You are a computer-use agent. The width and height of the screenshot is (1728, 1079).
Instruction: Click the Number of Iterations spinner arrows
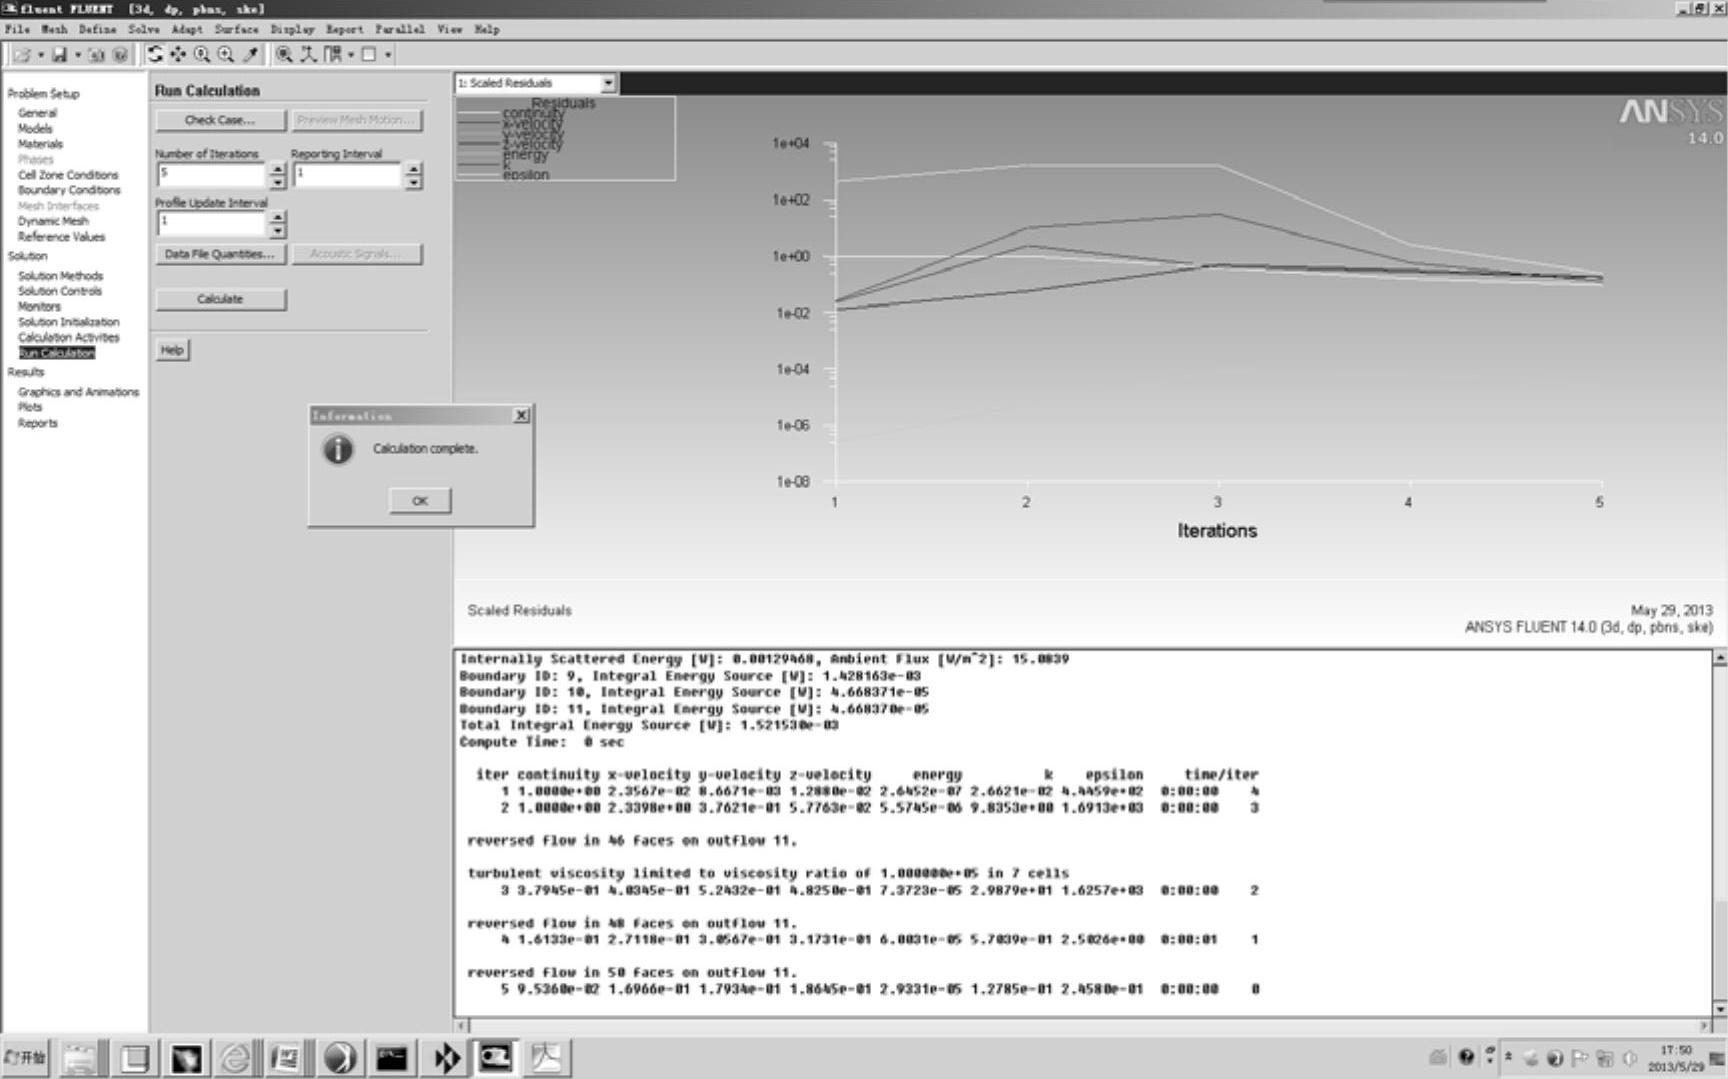coord(278,175)
